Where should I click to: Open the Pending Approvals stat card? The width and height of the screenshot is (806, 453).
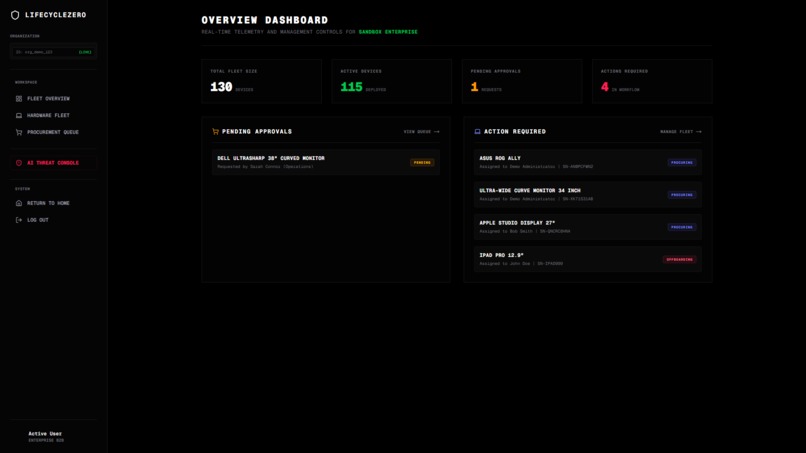522,81
